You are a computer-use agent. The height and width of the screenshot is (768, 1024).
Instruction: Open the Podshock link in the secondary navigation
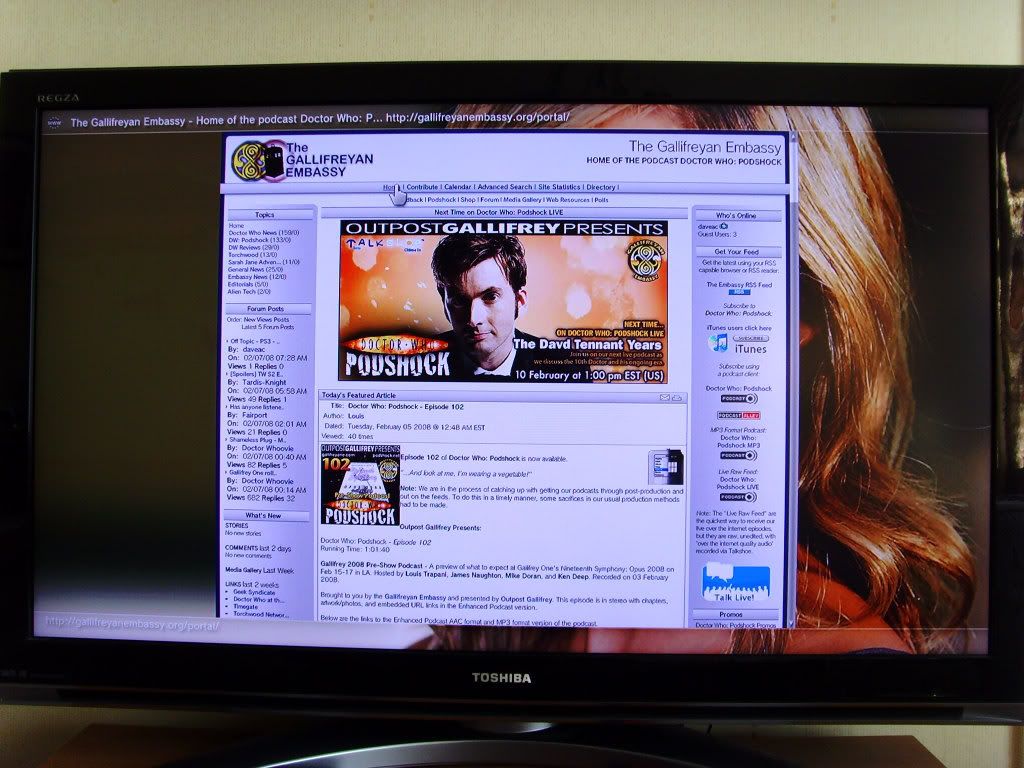tap(442, 200)
